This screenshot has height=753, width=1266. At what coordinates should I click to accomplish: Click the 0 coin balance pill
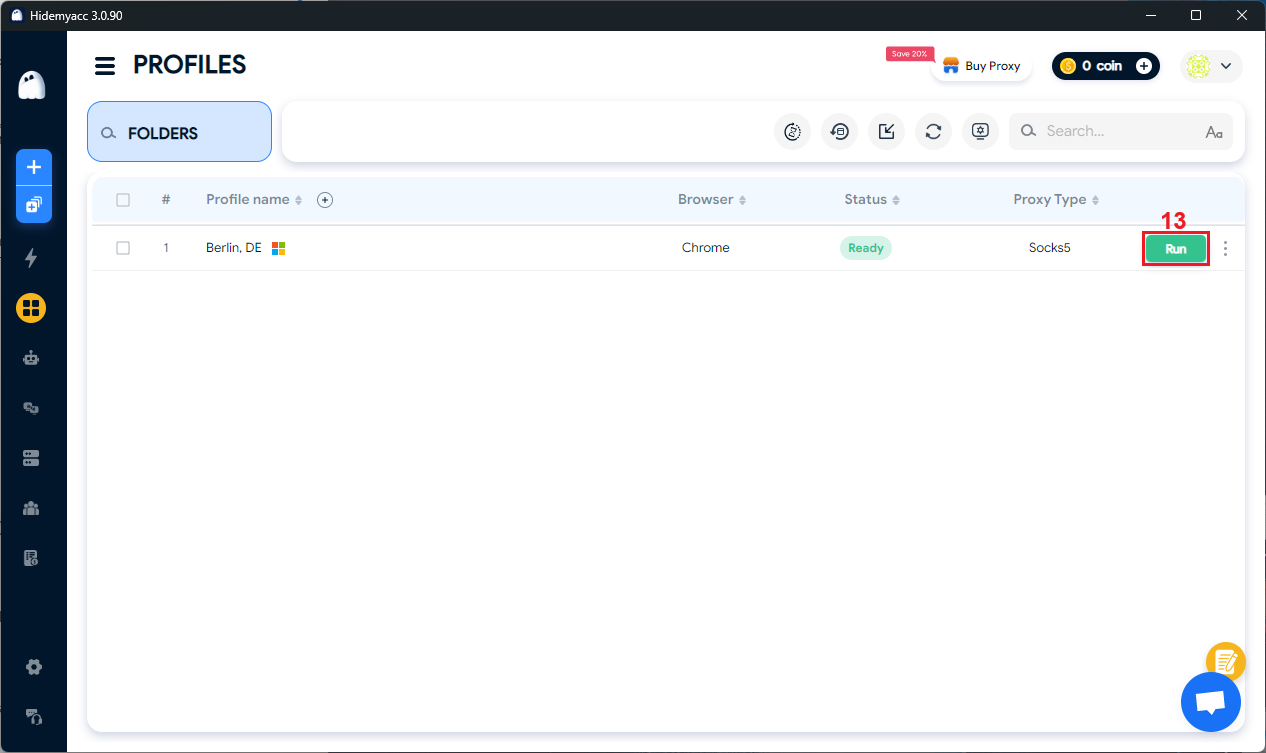tap(1105, 66)
